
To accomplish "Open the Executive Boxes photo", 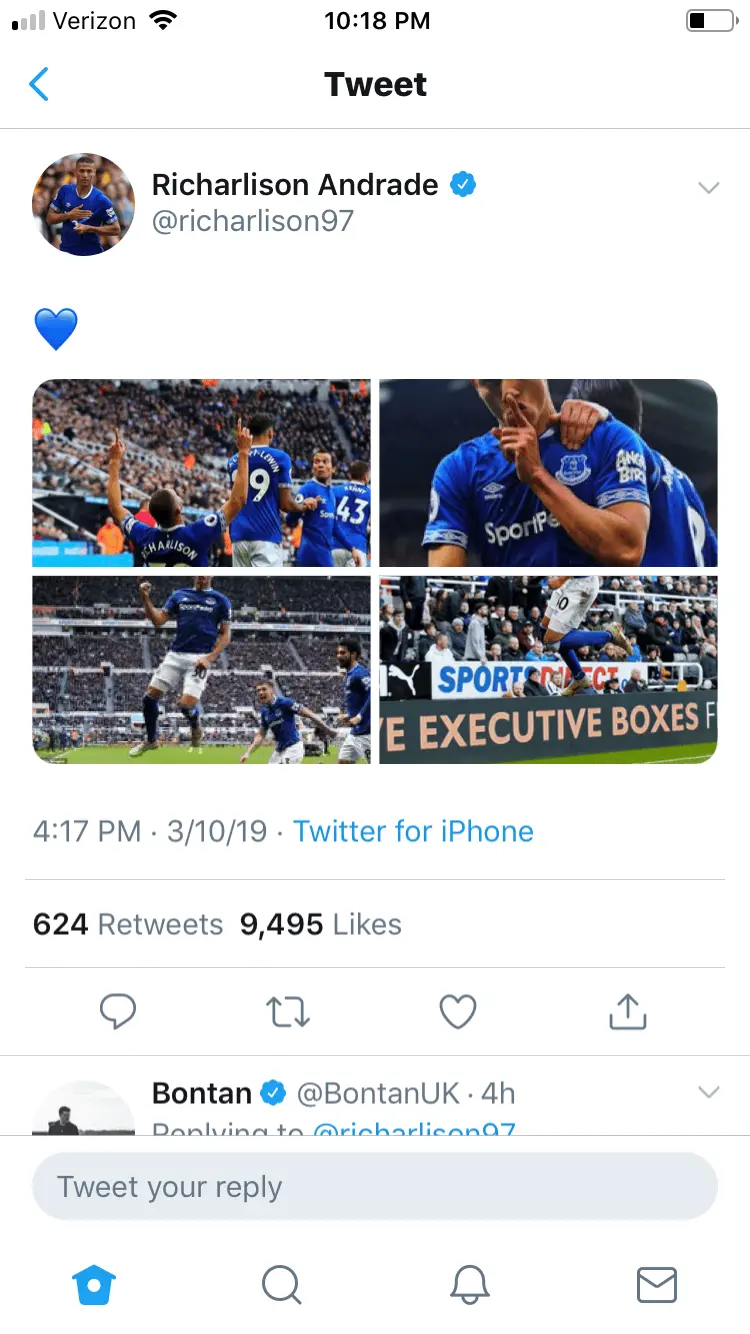I will (x=548, y=670).
